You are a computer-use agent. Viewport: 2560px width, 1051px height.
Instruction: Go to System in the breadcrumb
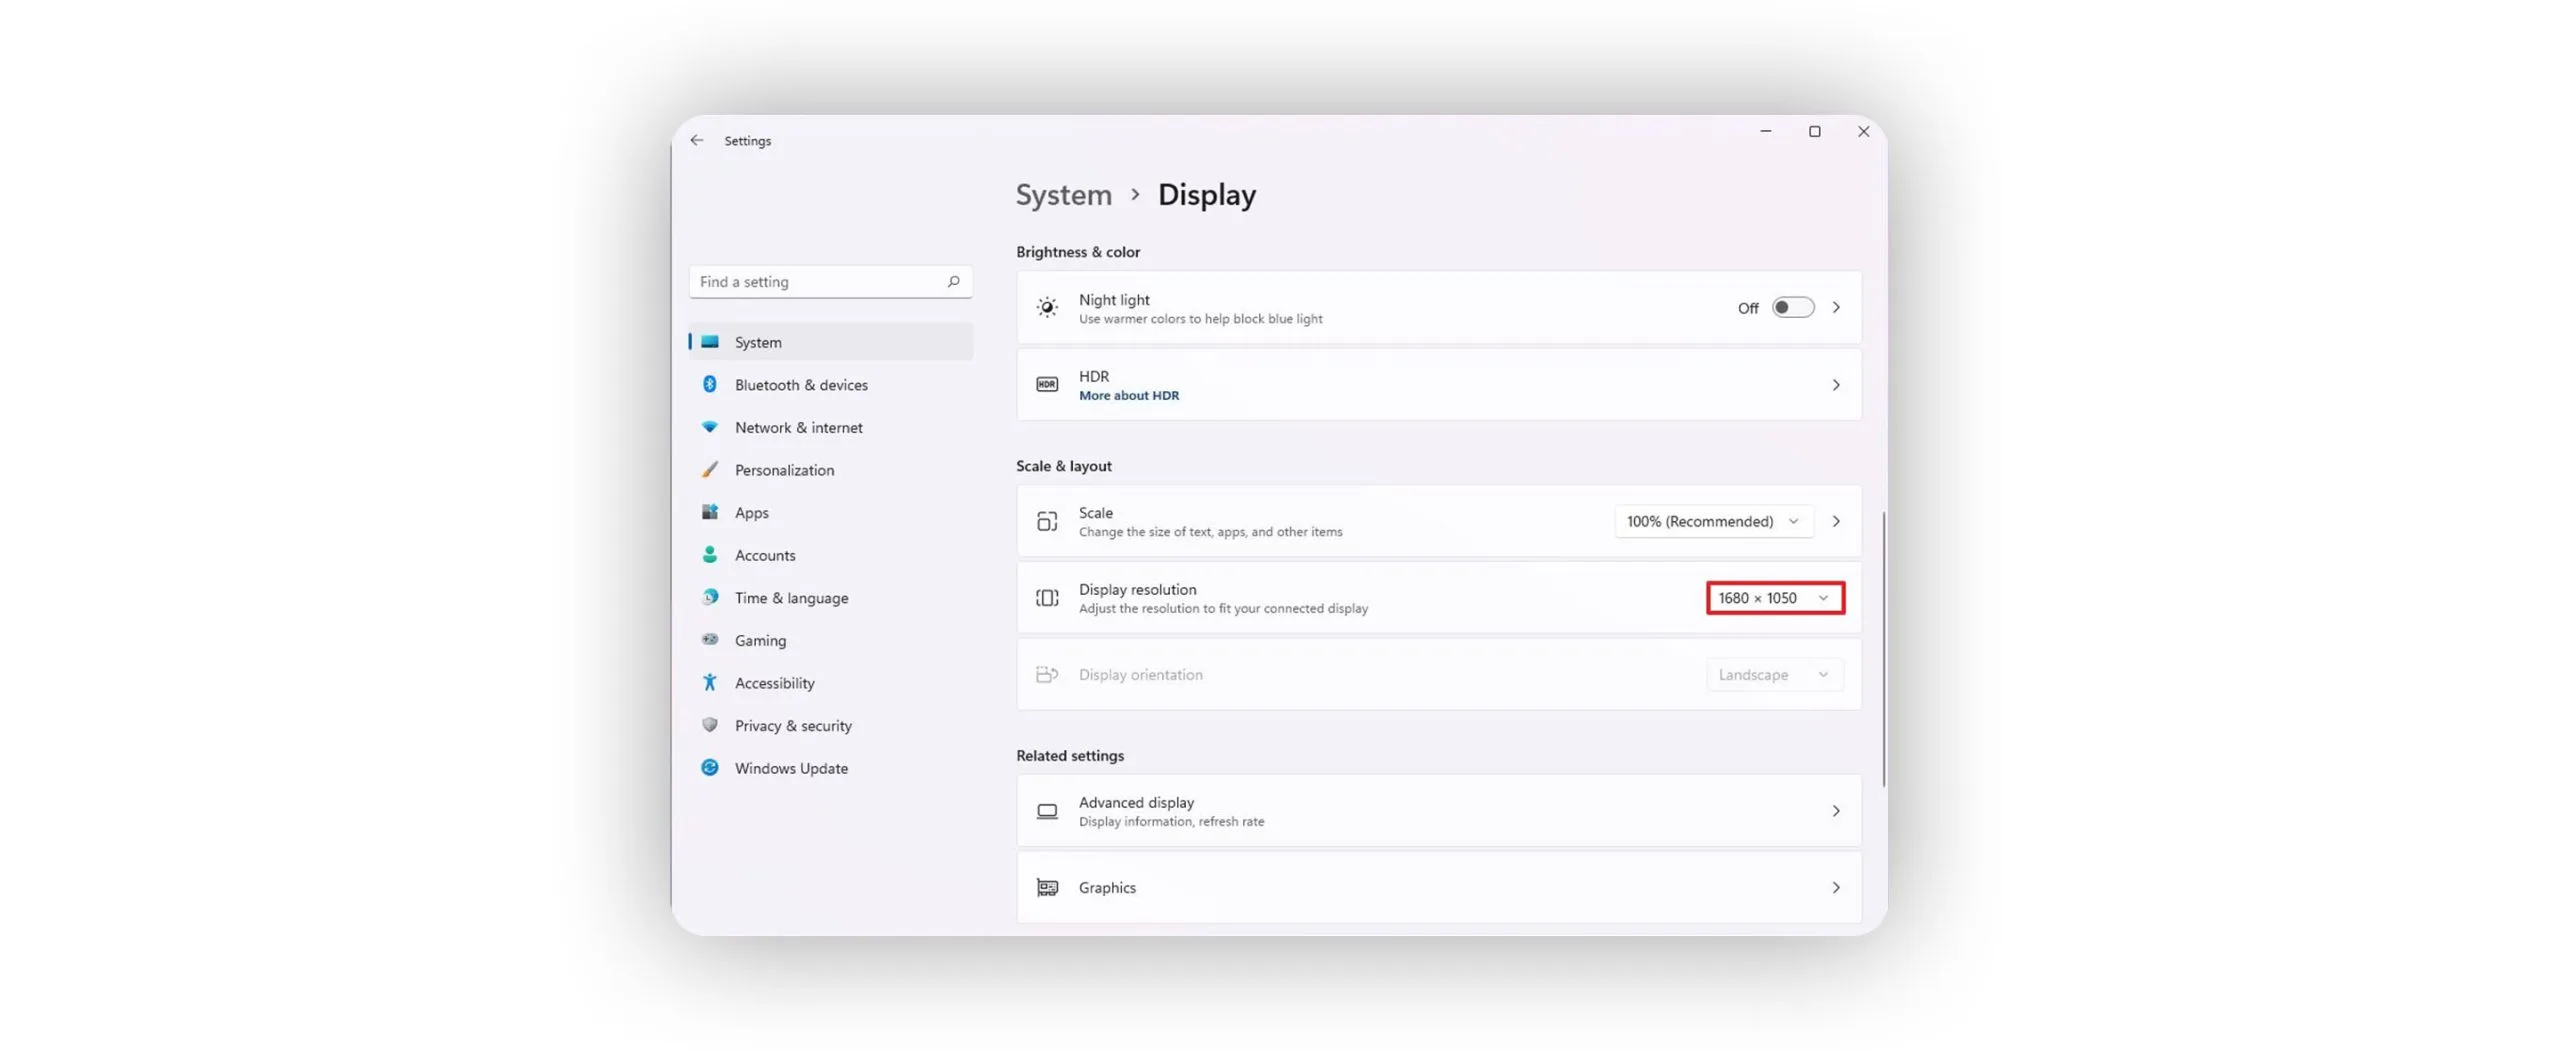1063,195
